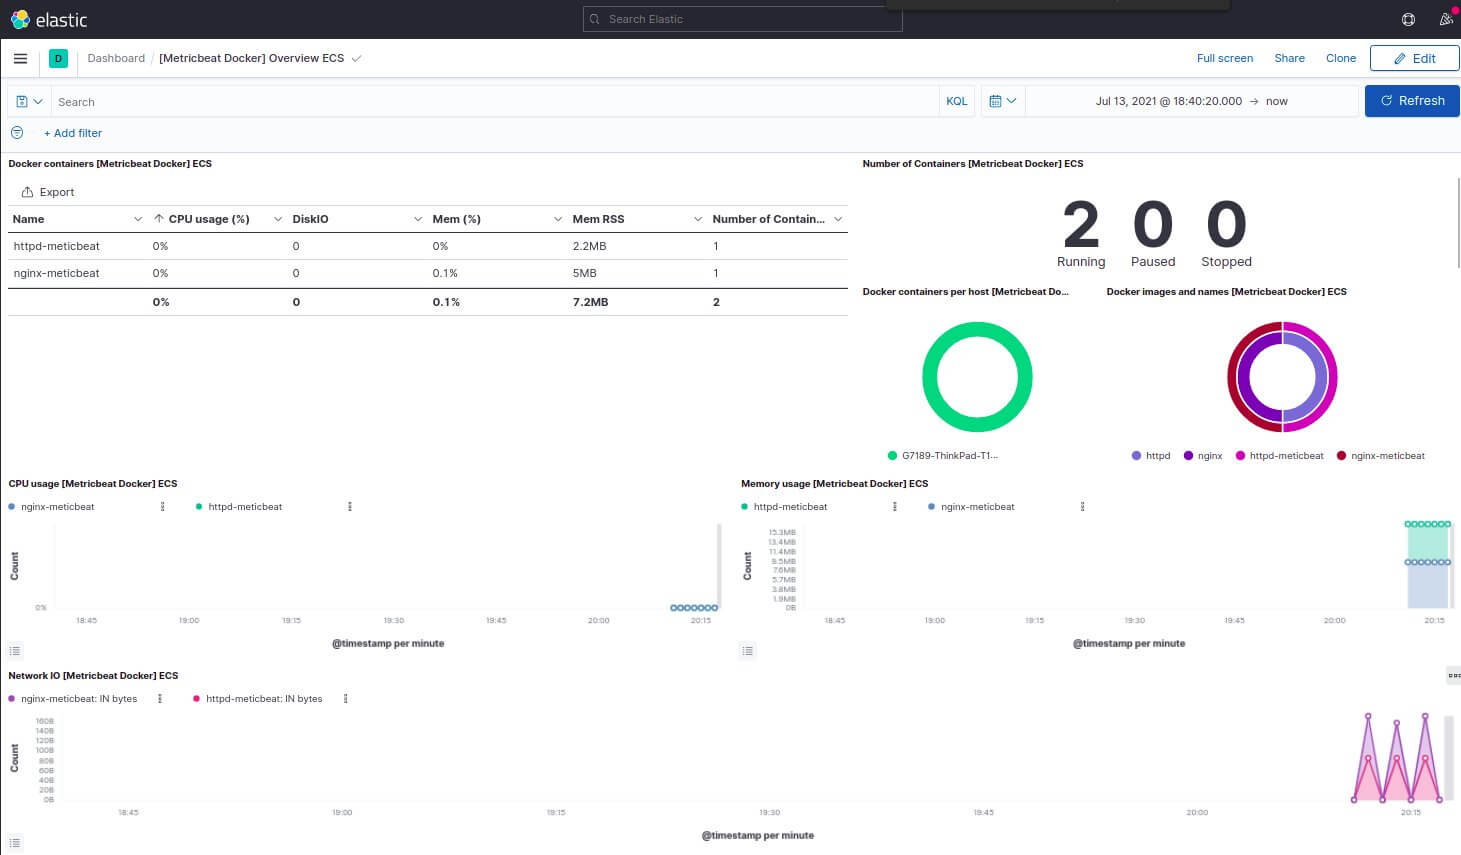Open the date quick menu dropdown
Image resolution: width=1461 pixels, height=855 pixels.
point(1002,101)
